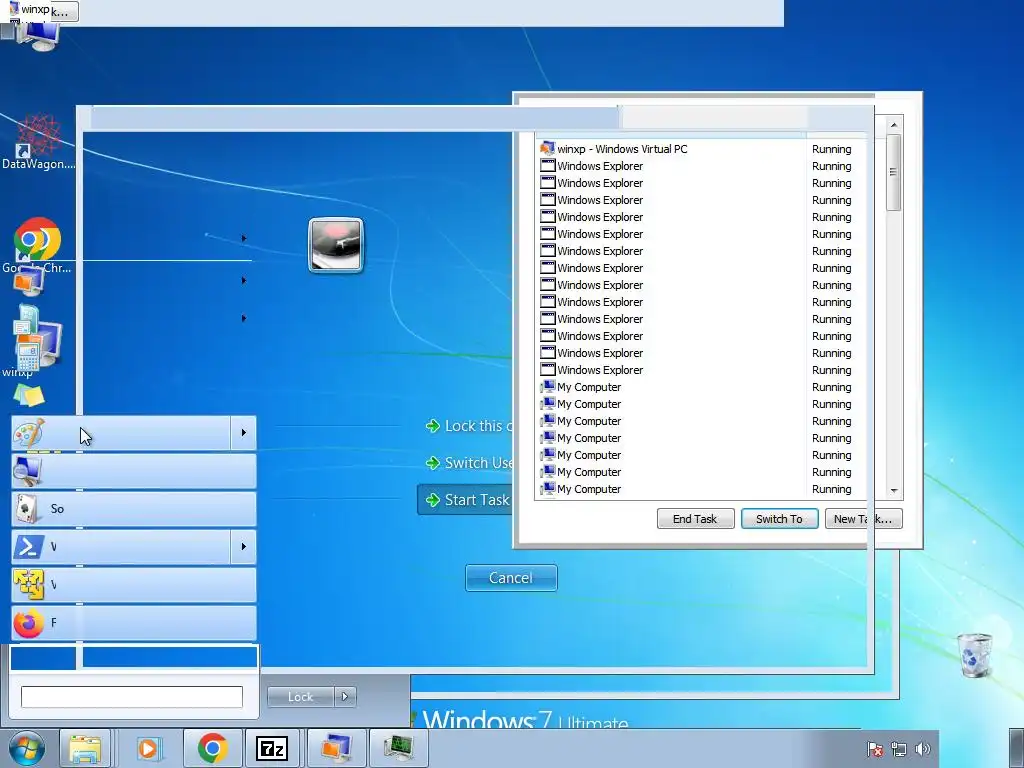This screenshot has width=1024, height=768.
Task: Select the winxp - Windows Virtual PC task icon
Action: point(547,149)
